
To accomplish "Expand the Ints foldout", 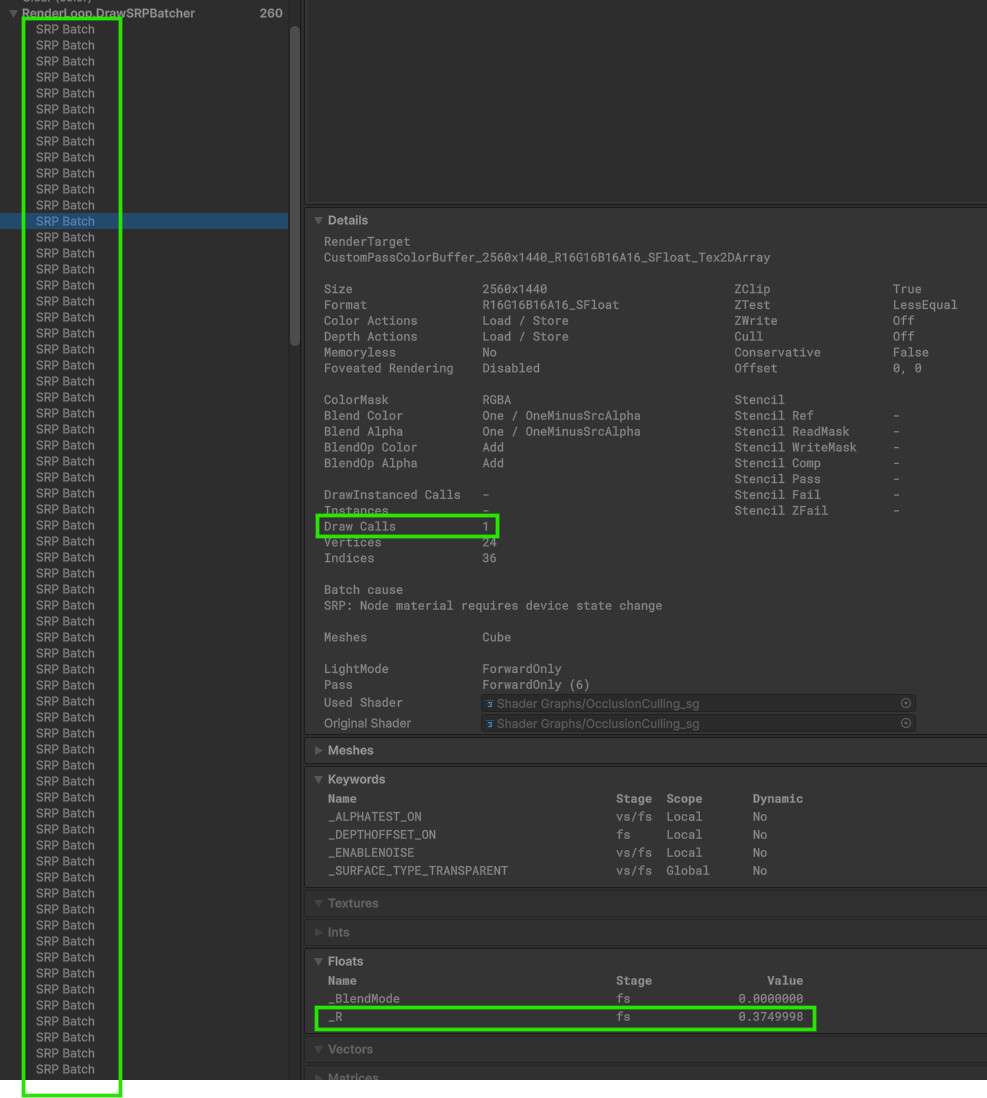I will point(319,932).
